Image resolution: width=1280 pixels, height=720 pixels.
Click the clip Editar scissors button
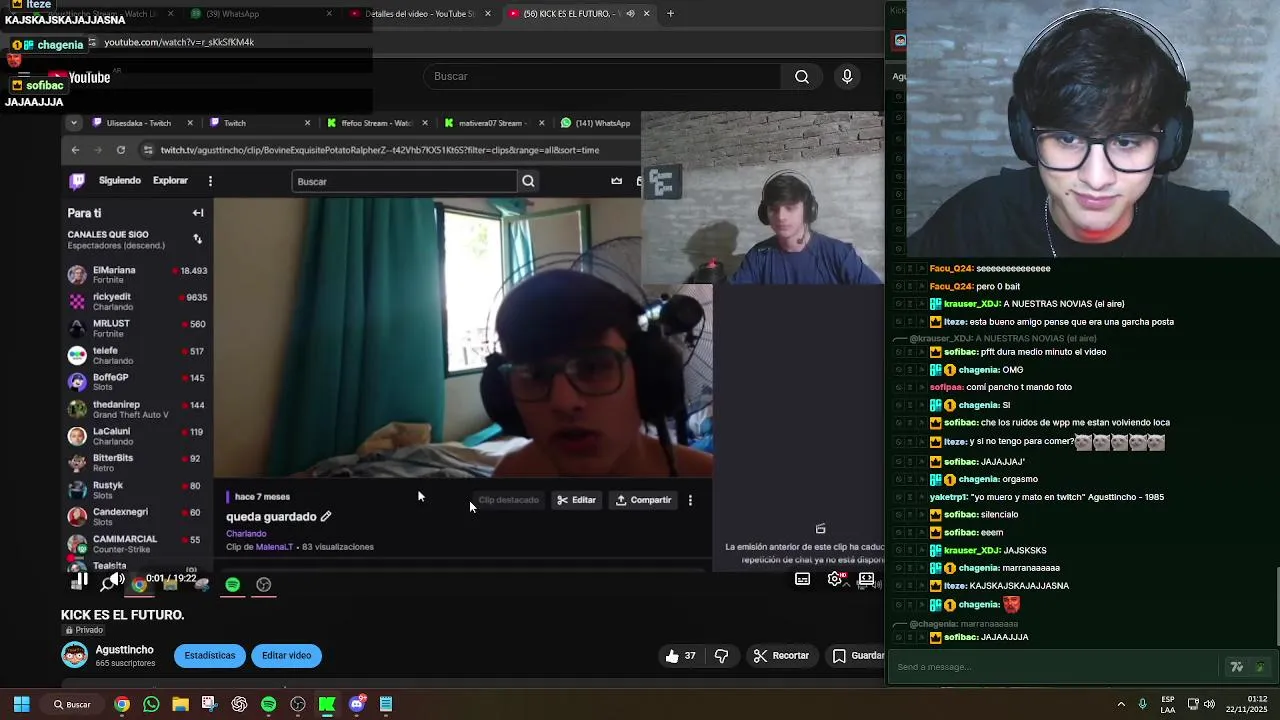click(576, 500)
